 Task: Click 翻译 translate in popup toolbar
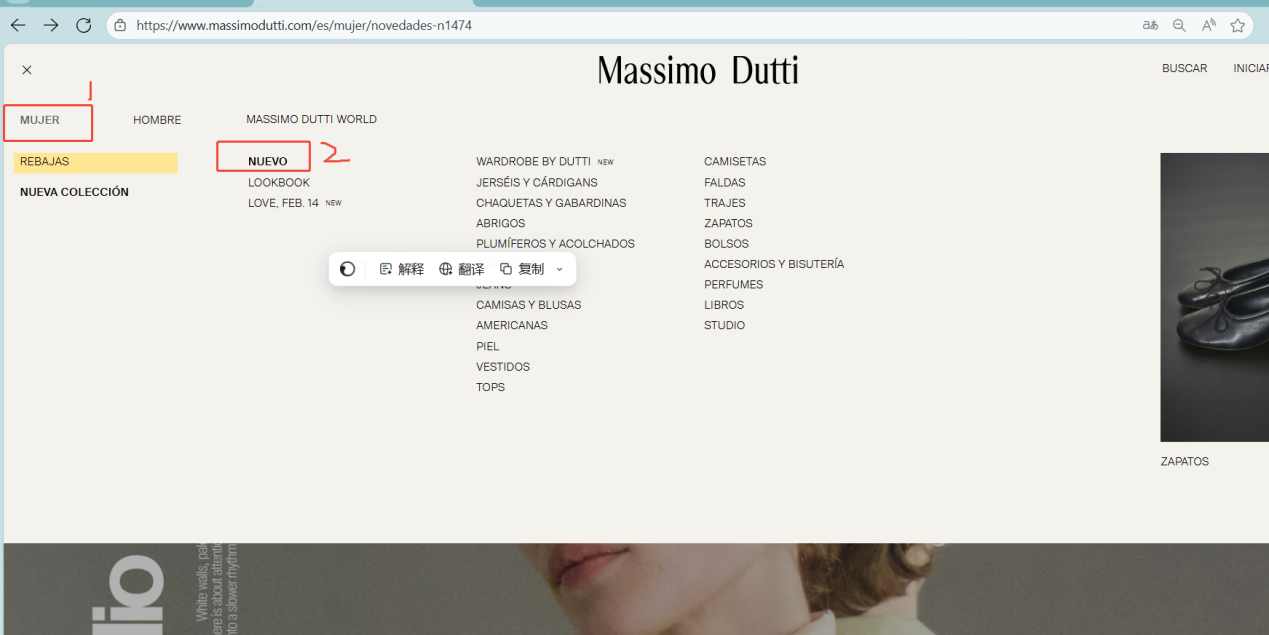462,269
